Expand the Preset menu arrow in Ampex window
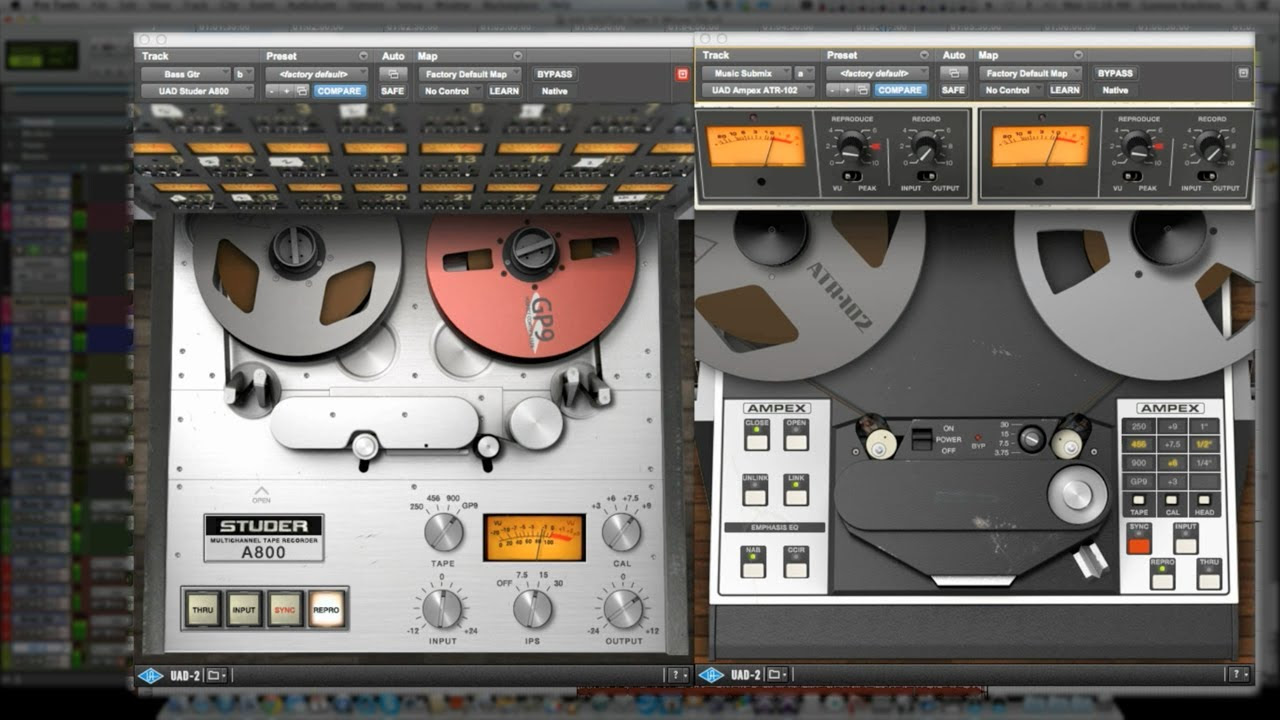The width and height of the screenshot is (1280, 720). pyautogui.click(x=923, y=55)
